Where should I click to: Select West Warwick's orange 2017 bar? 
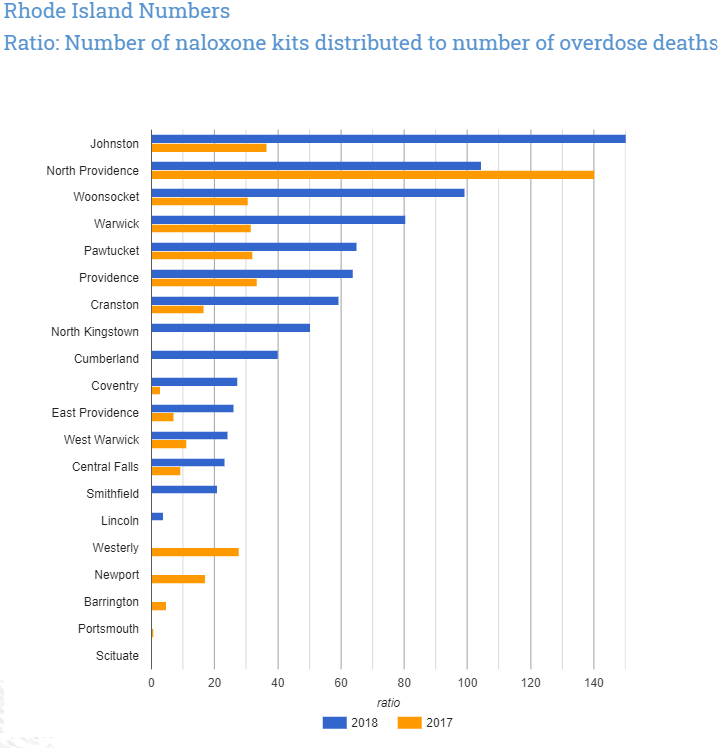click(169, 444)
